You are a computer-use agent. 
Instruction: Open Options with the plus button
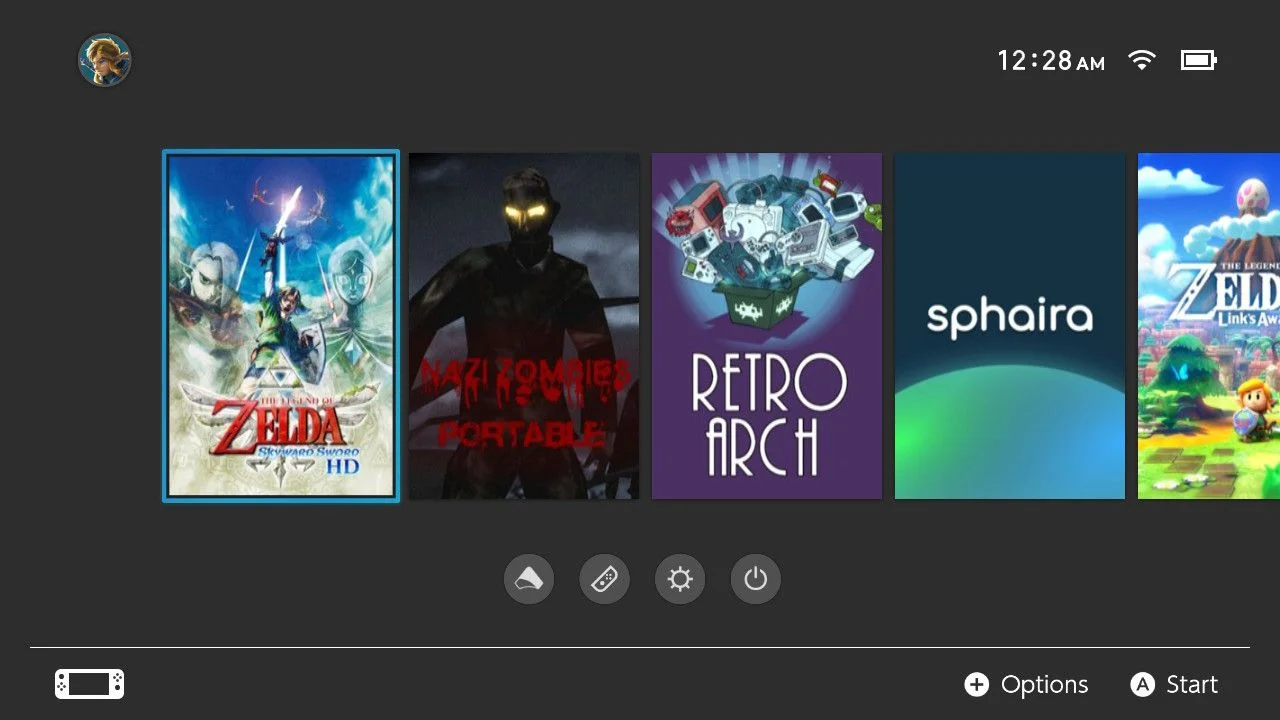point(1026,684)
